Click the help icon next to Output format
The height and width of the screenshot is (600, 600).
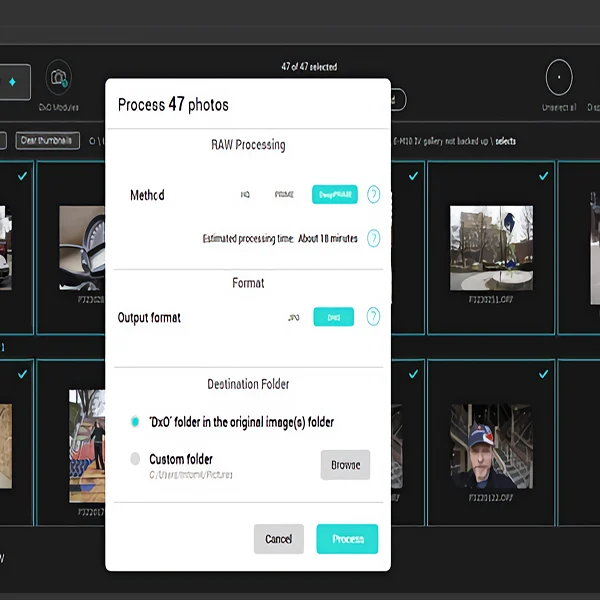(373, 317)
